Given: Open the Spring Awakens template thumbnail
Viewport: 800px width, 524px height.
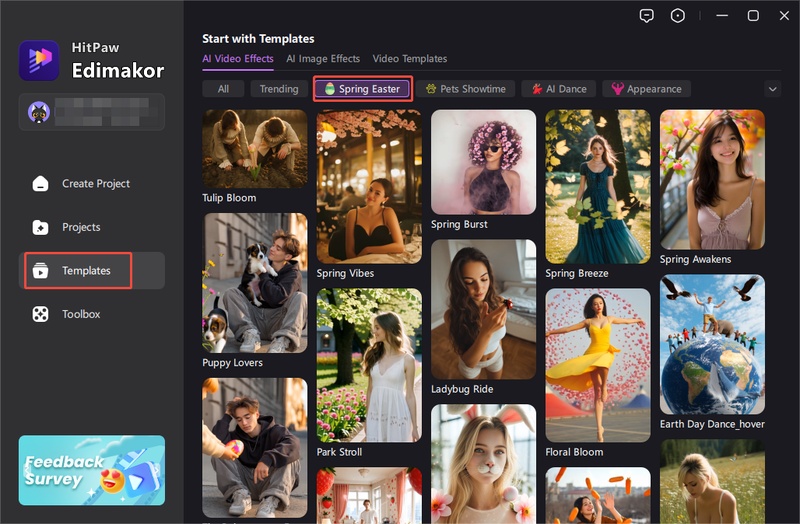Looking at the screenshot, I should (x=712, y=180).
